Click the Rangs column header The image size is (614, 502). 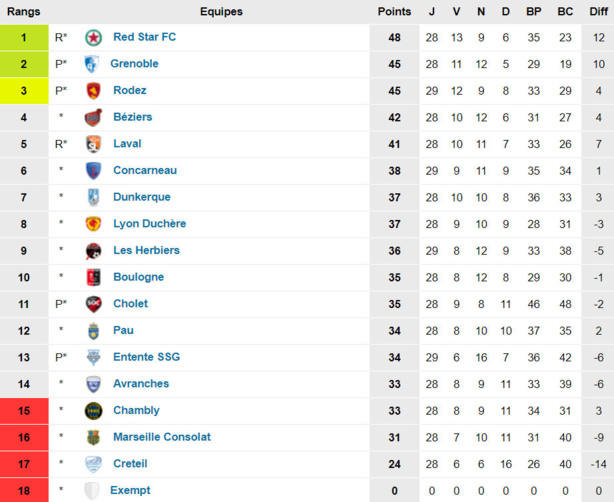point(24,12)
